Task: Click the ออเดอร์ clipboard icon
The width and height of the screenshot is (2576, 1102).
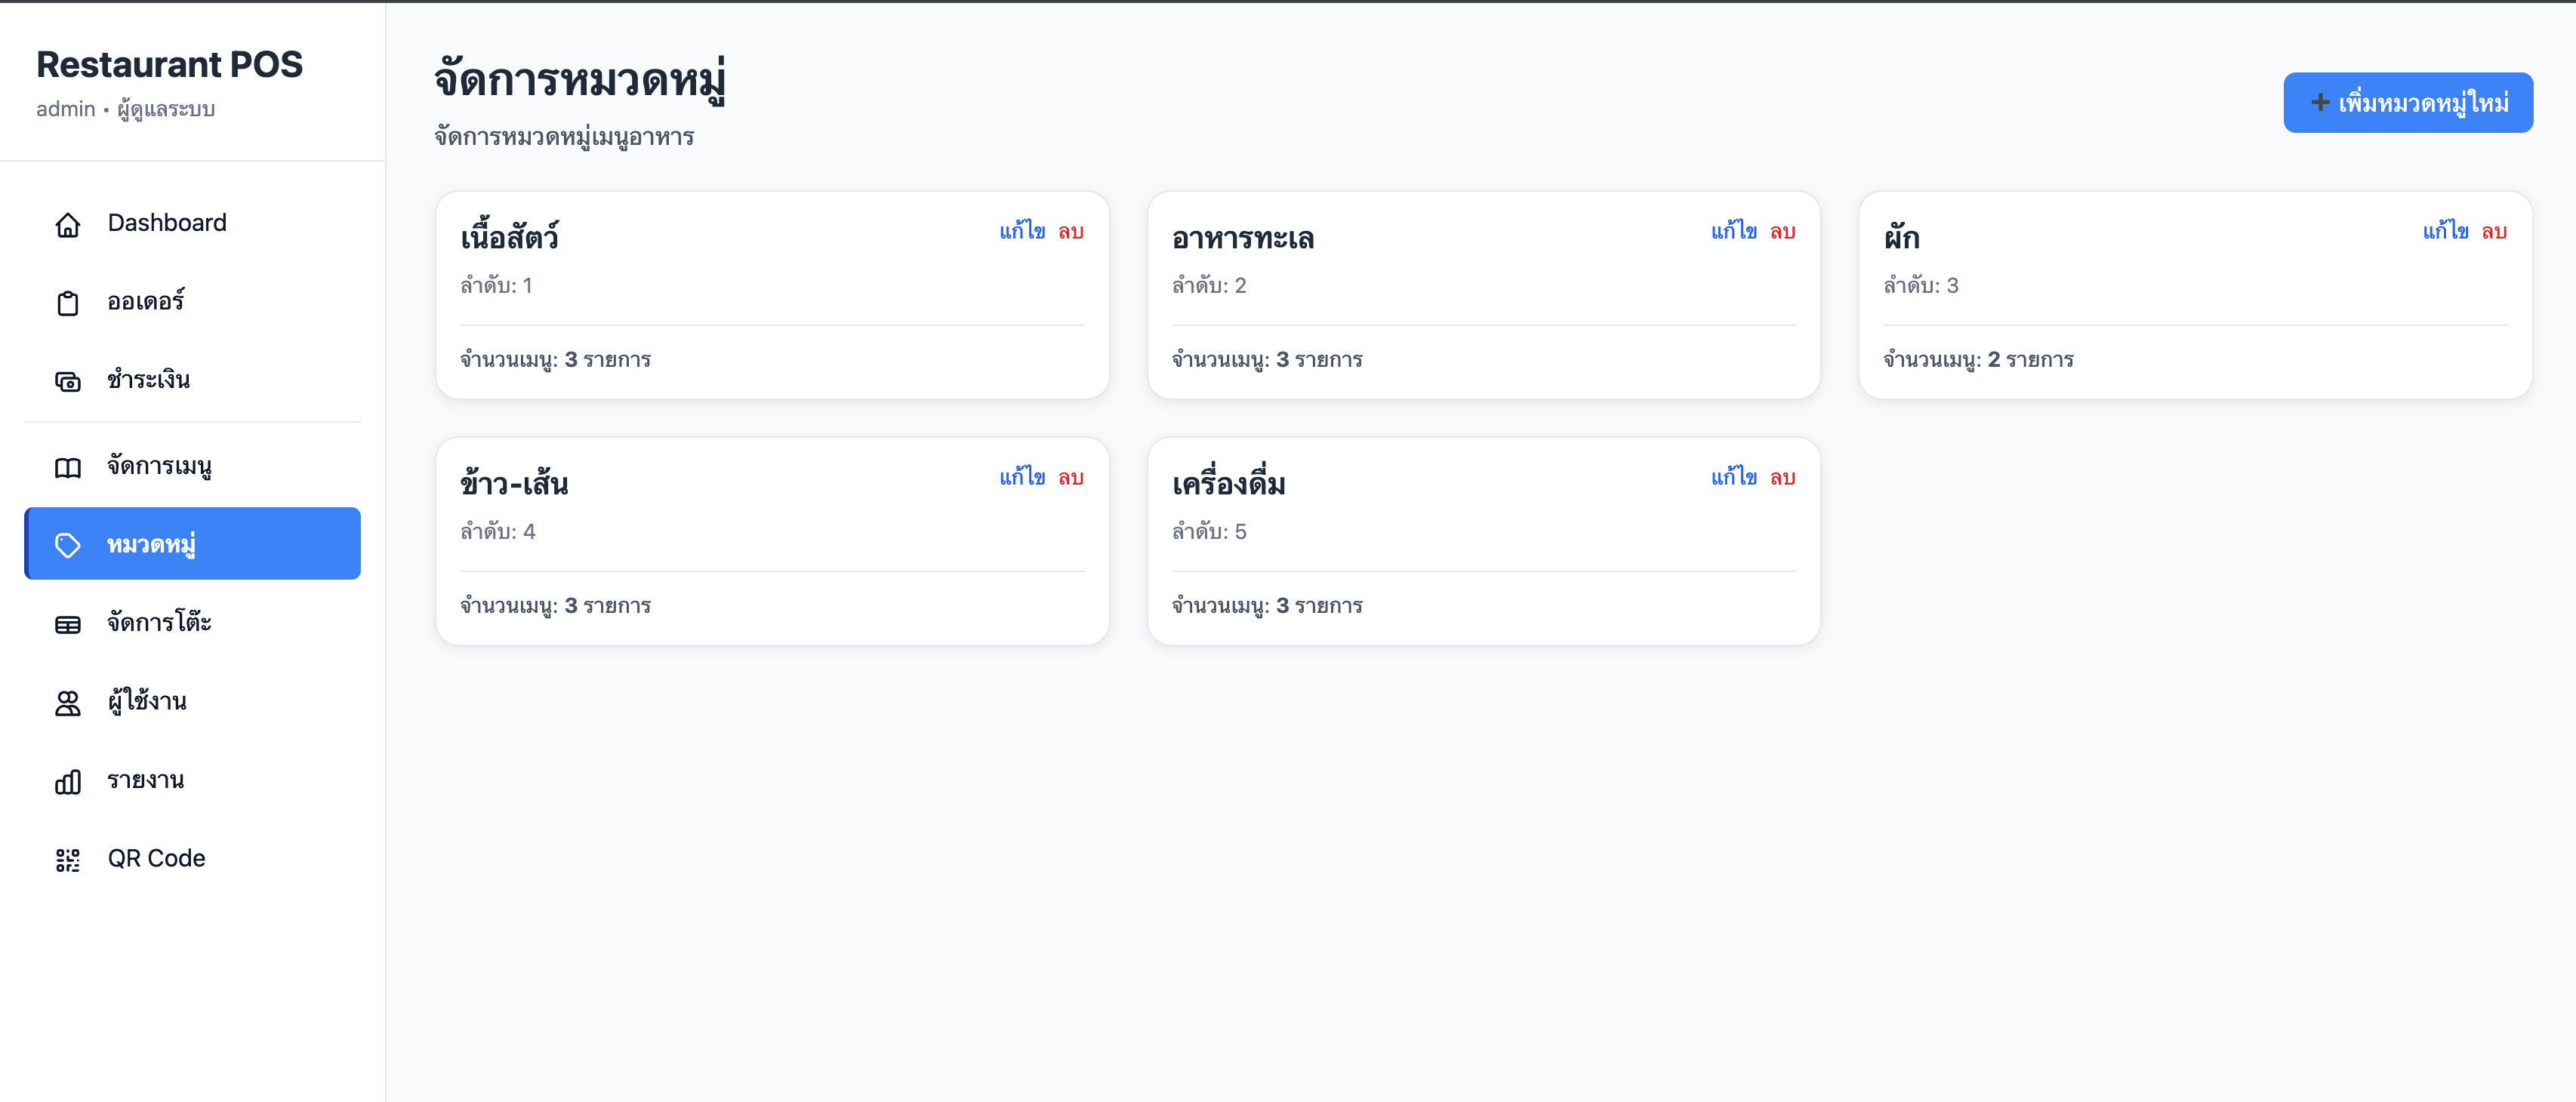Action: coord(67,302)
